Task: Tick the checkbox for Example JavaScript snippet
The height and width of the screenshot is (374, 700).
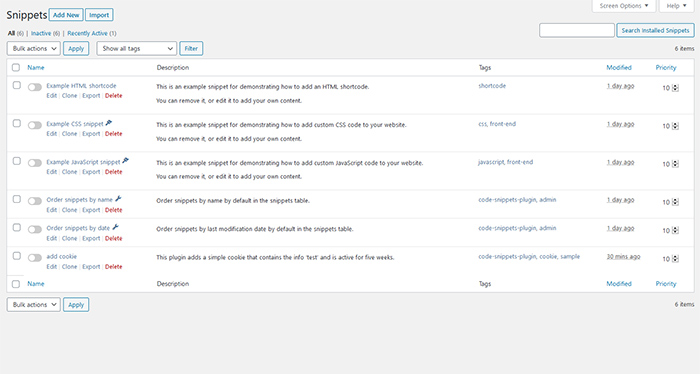Action: click(x=17, y=161)
